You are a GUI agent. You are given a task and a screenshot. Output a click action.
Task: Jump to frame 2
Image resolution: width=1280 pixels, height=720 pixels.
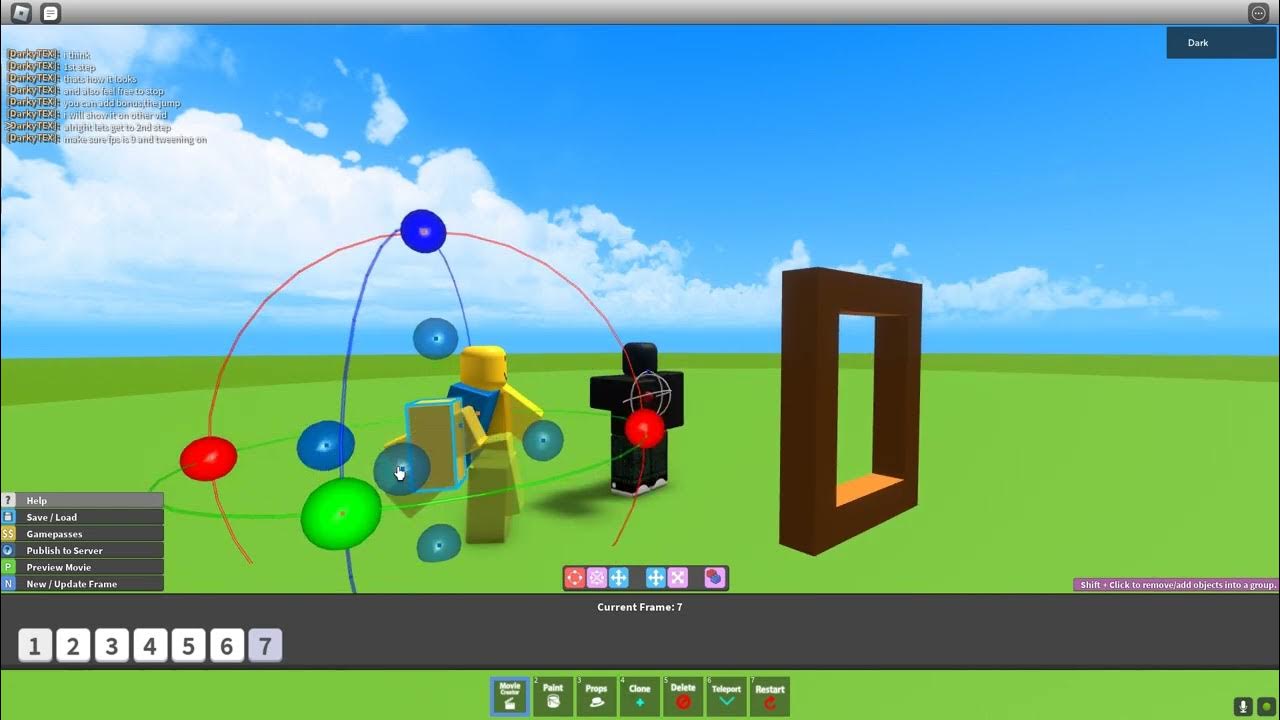[73, 646]
